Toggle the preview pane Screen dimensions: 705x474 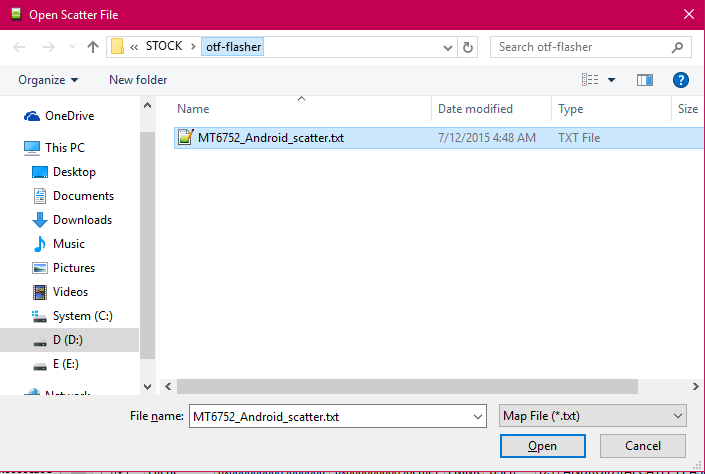tap(645, 80)
